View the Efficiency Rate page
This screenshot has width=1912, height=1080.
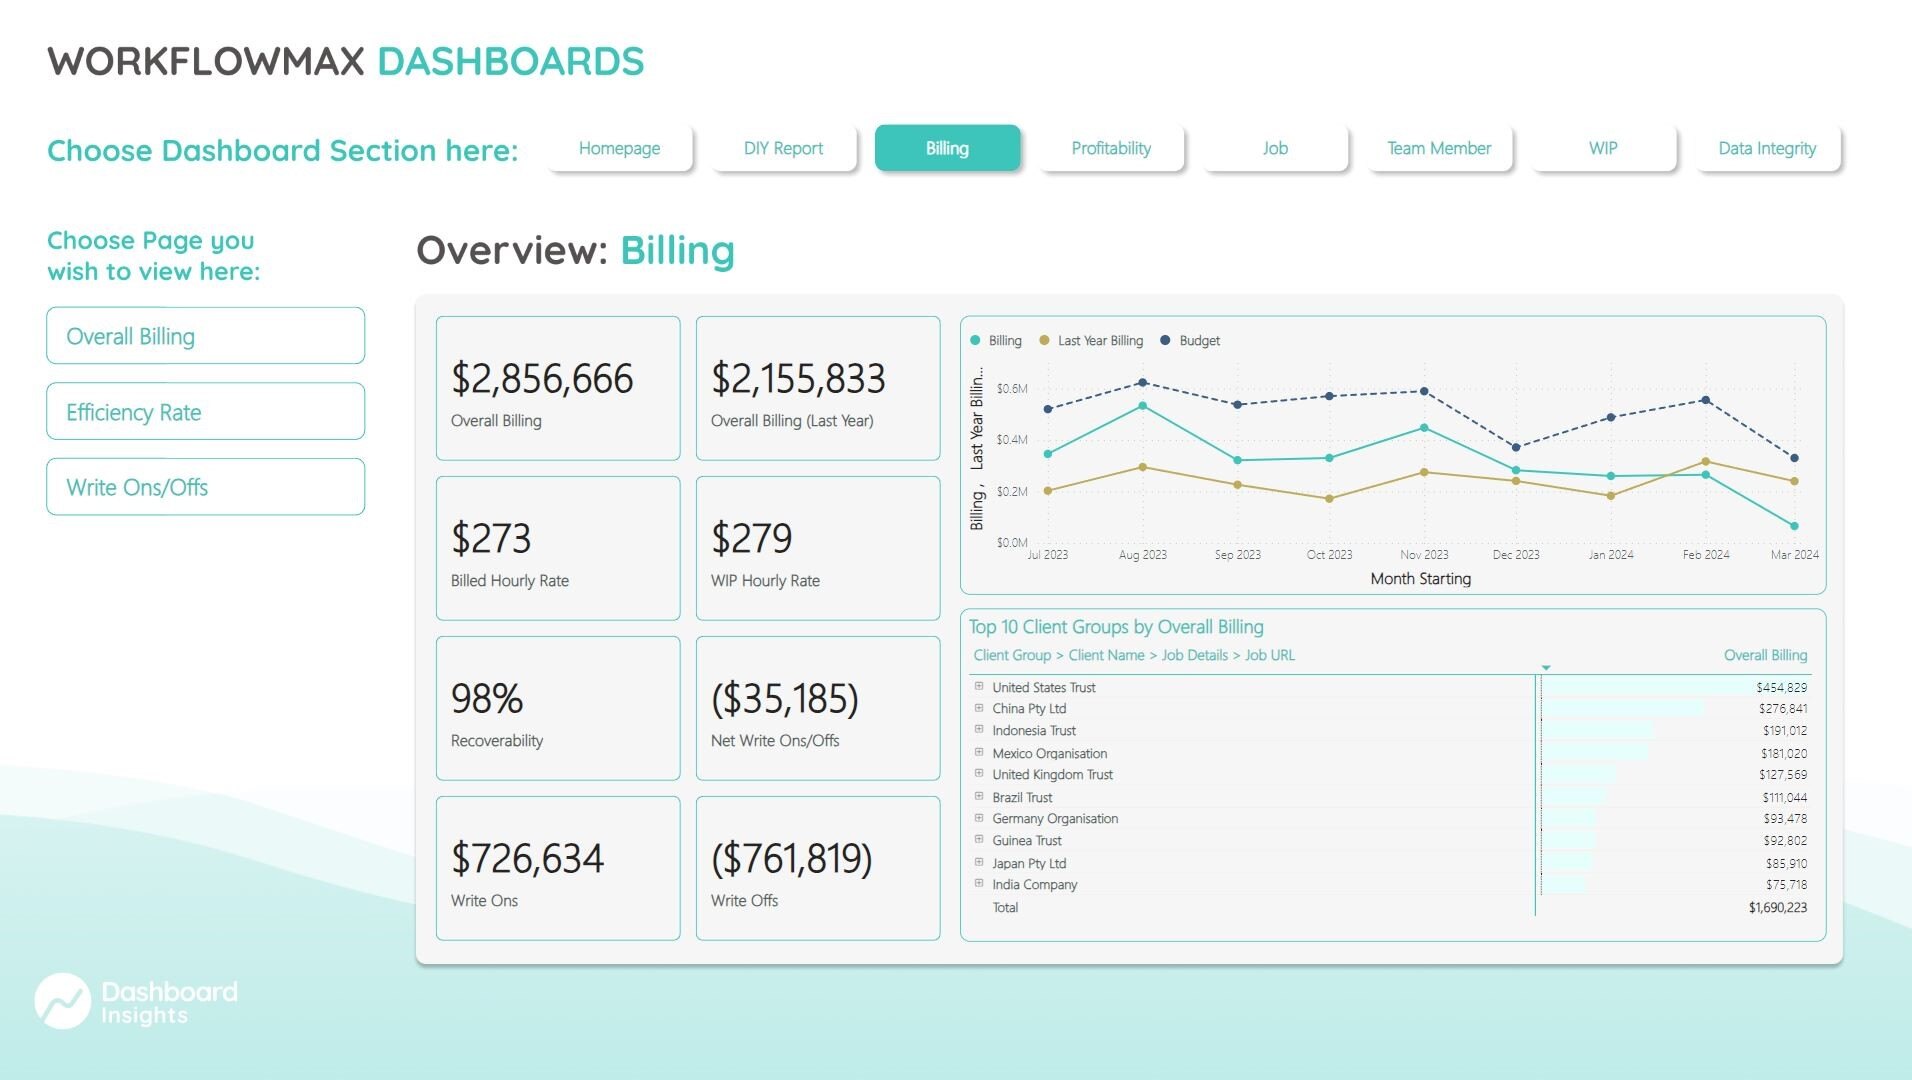206,411
